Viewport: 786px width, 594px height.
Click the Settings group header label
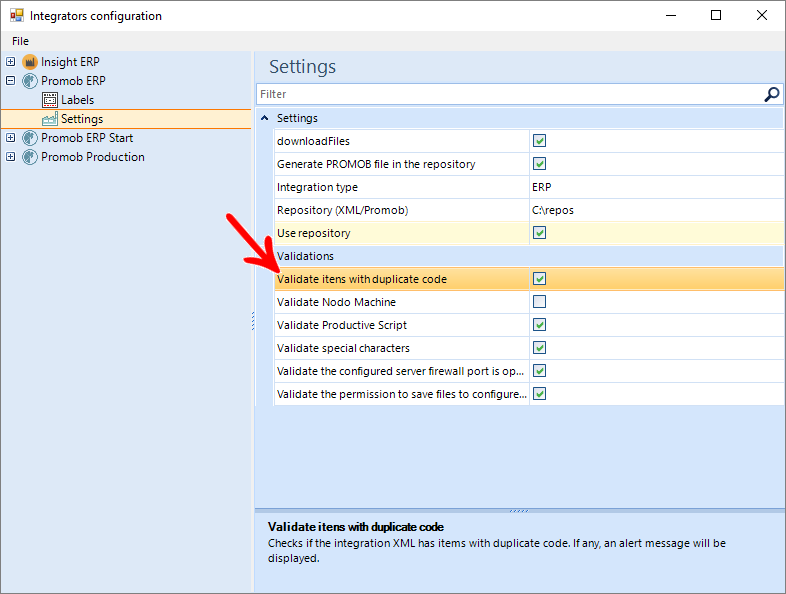pos(297,118)
